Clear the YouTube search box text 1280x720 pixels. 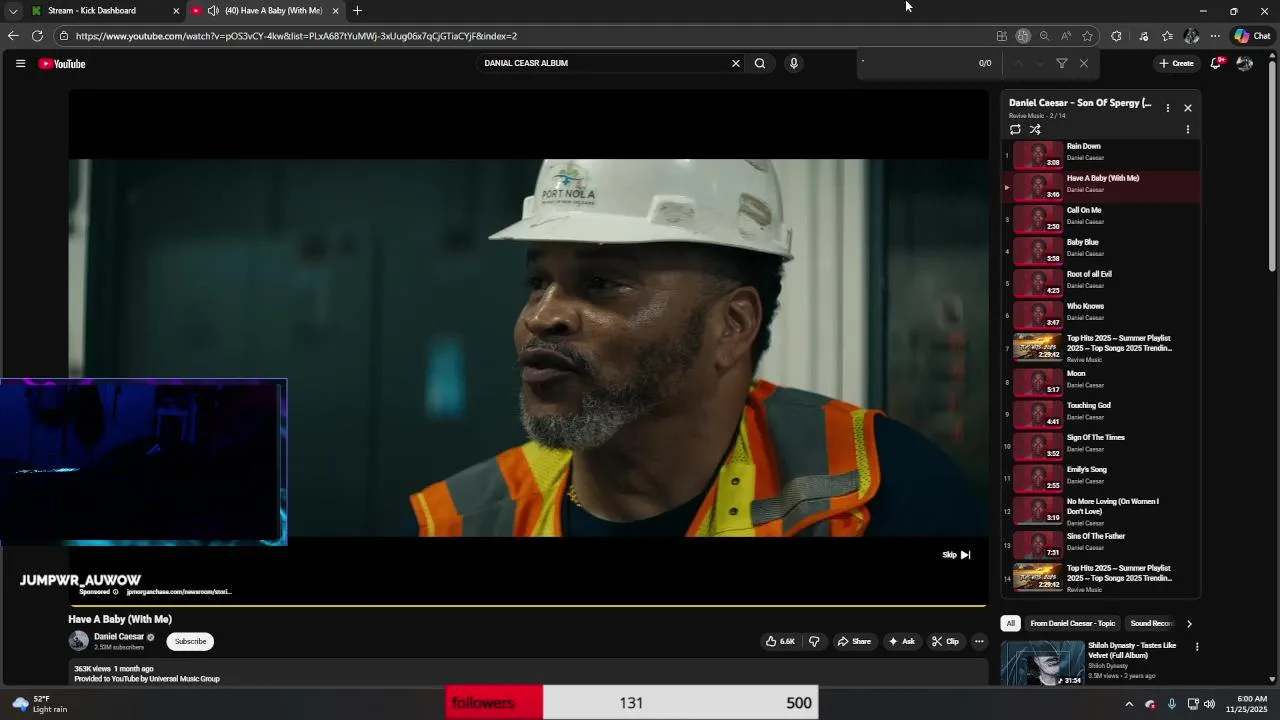pos(736,63)
